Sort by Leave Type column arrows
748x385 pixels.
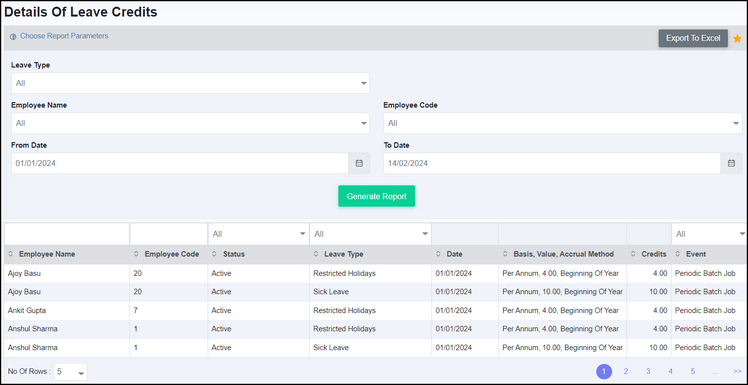click(x=316, y=254)
